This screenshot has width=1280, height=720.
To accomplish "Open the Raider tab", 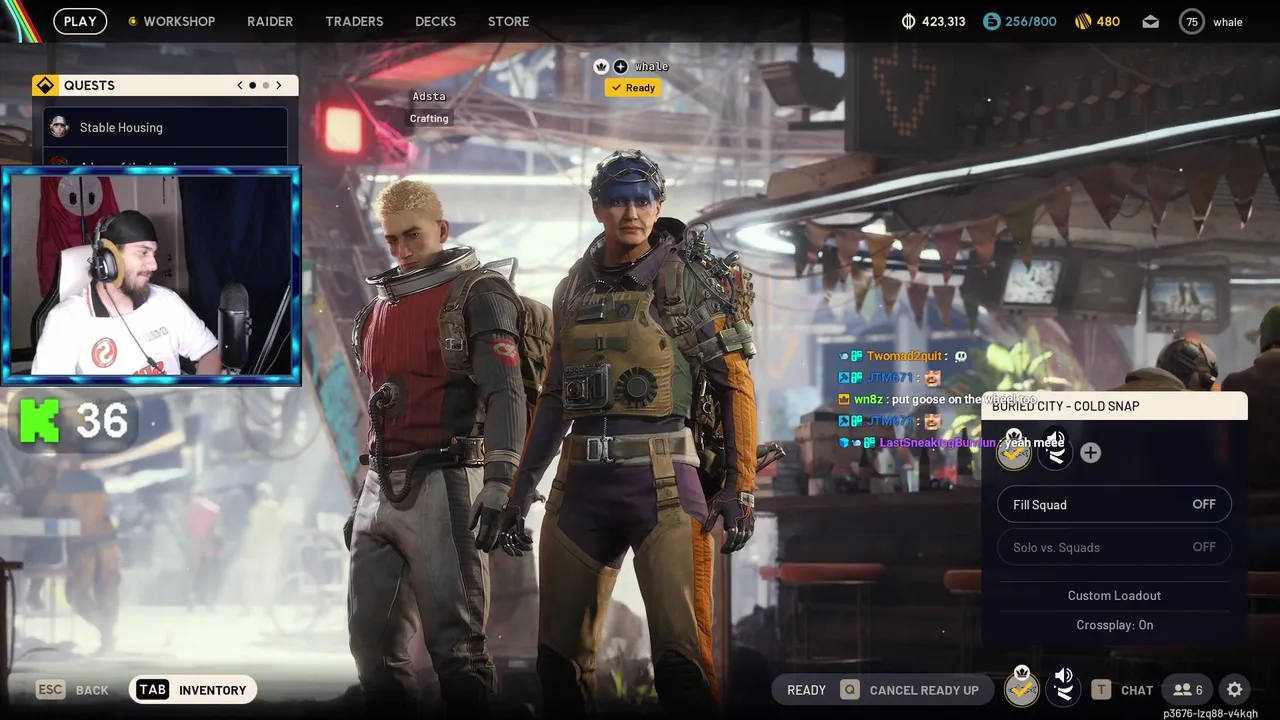I will [x=270, y=21].
